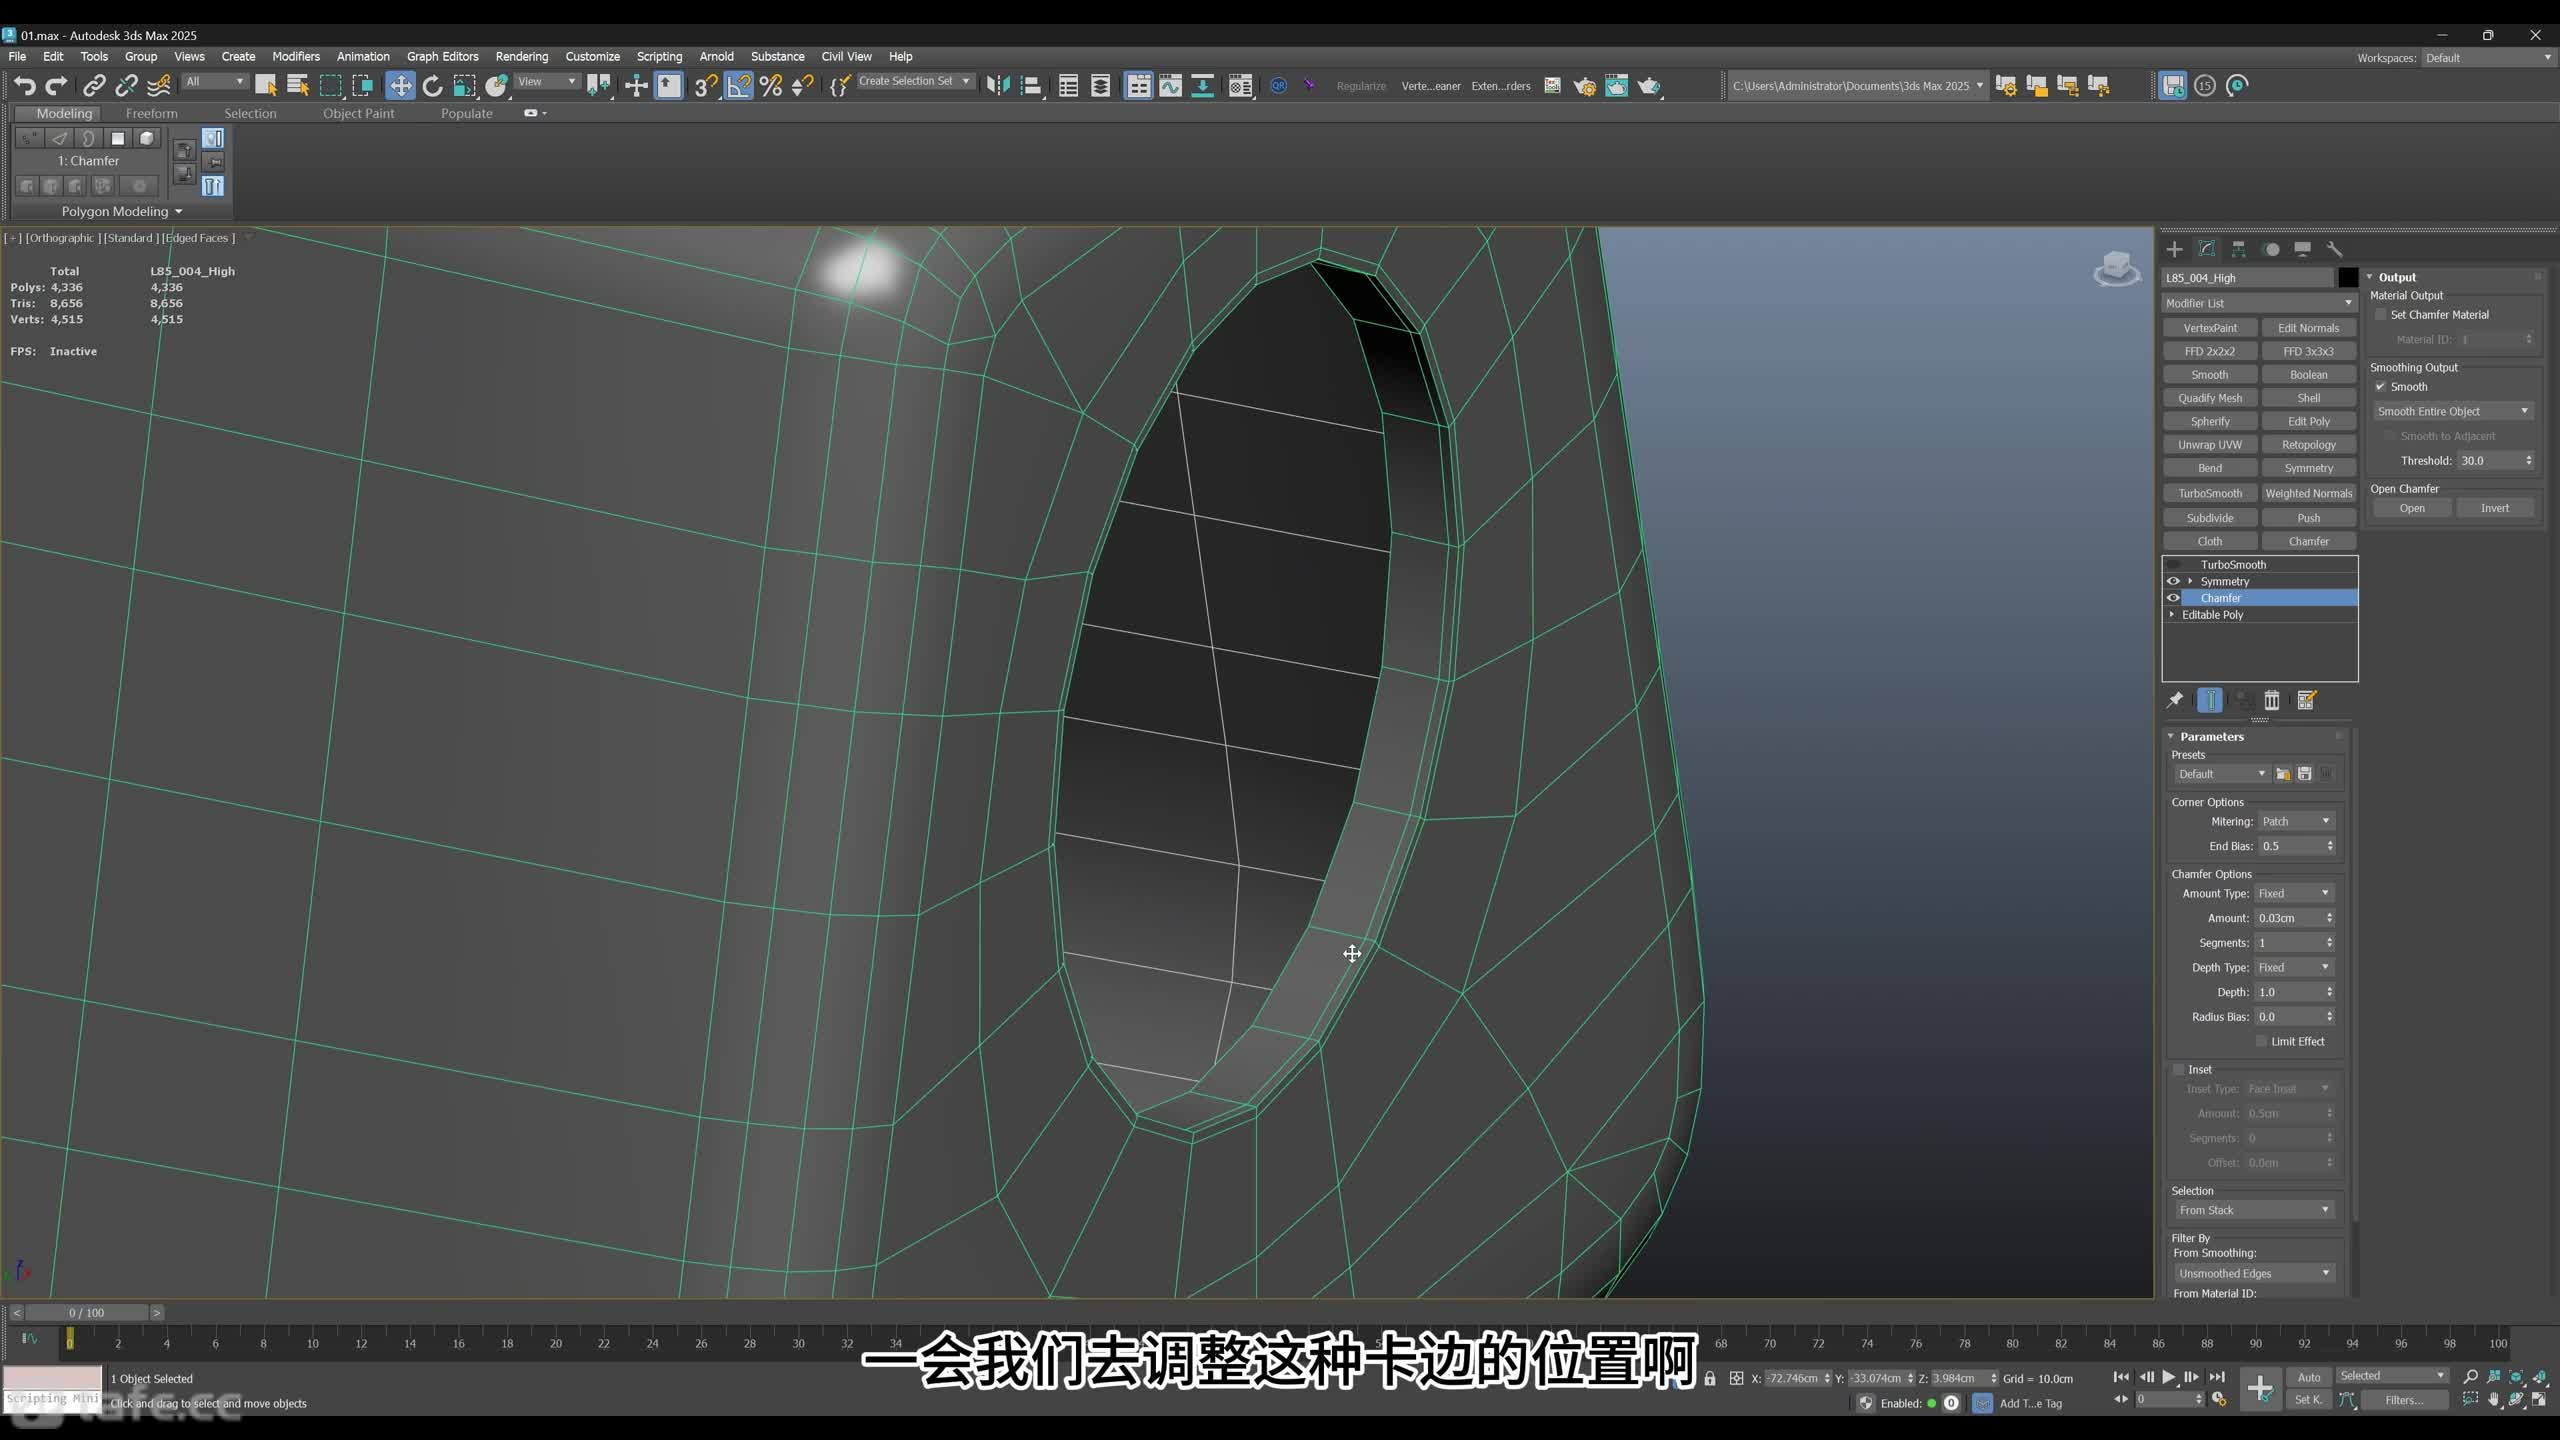Open the Mitering Patch dropdown
This screenshot has width=2560, height=1440.
[2296, 821]
